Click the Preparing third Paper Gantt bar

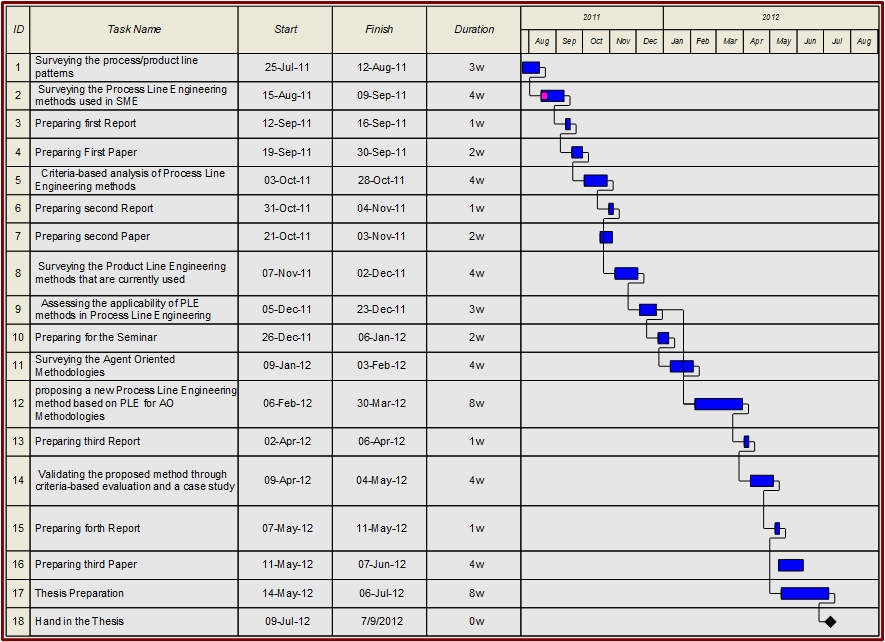pyautogui.click(x=790, y=565)
